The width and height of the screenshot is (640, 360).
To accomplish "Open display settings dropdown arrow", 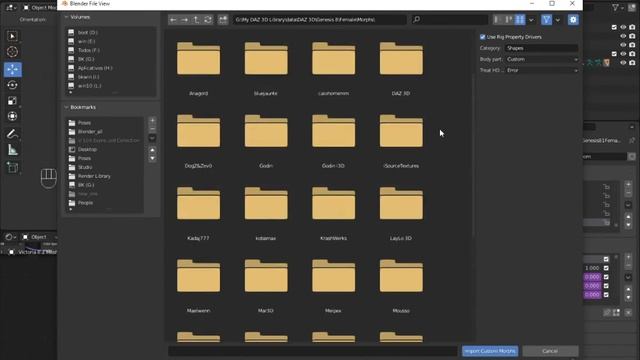I will tap(531, 20).
